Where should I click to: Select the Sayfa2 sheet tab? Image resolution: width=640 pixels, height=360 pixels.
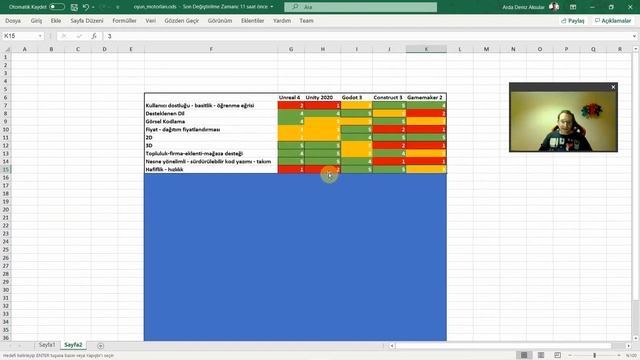tap(73, 345)
